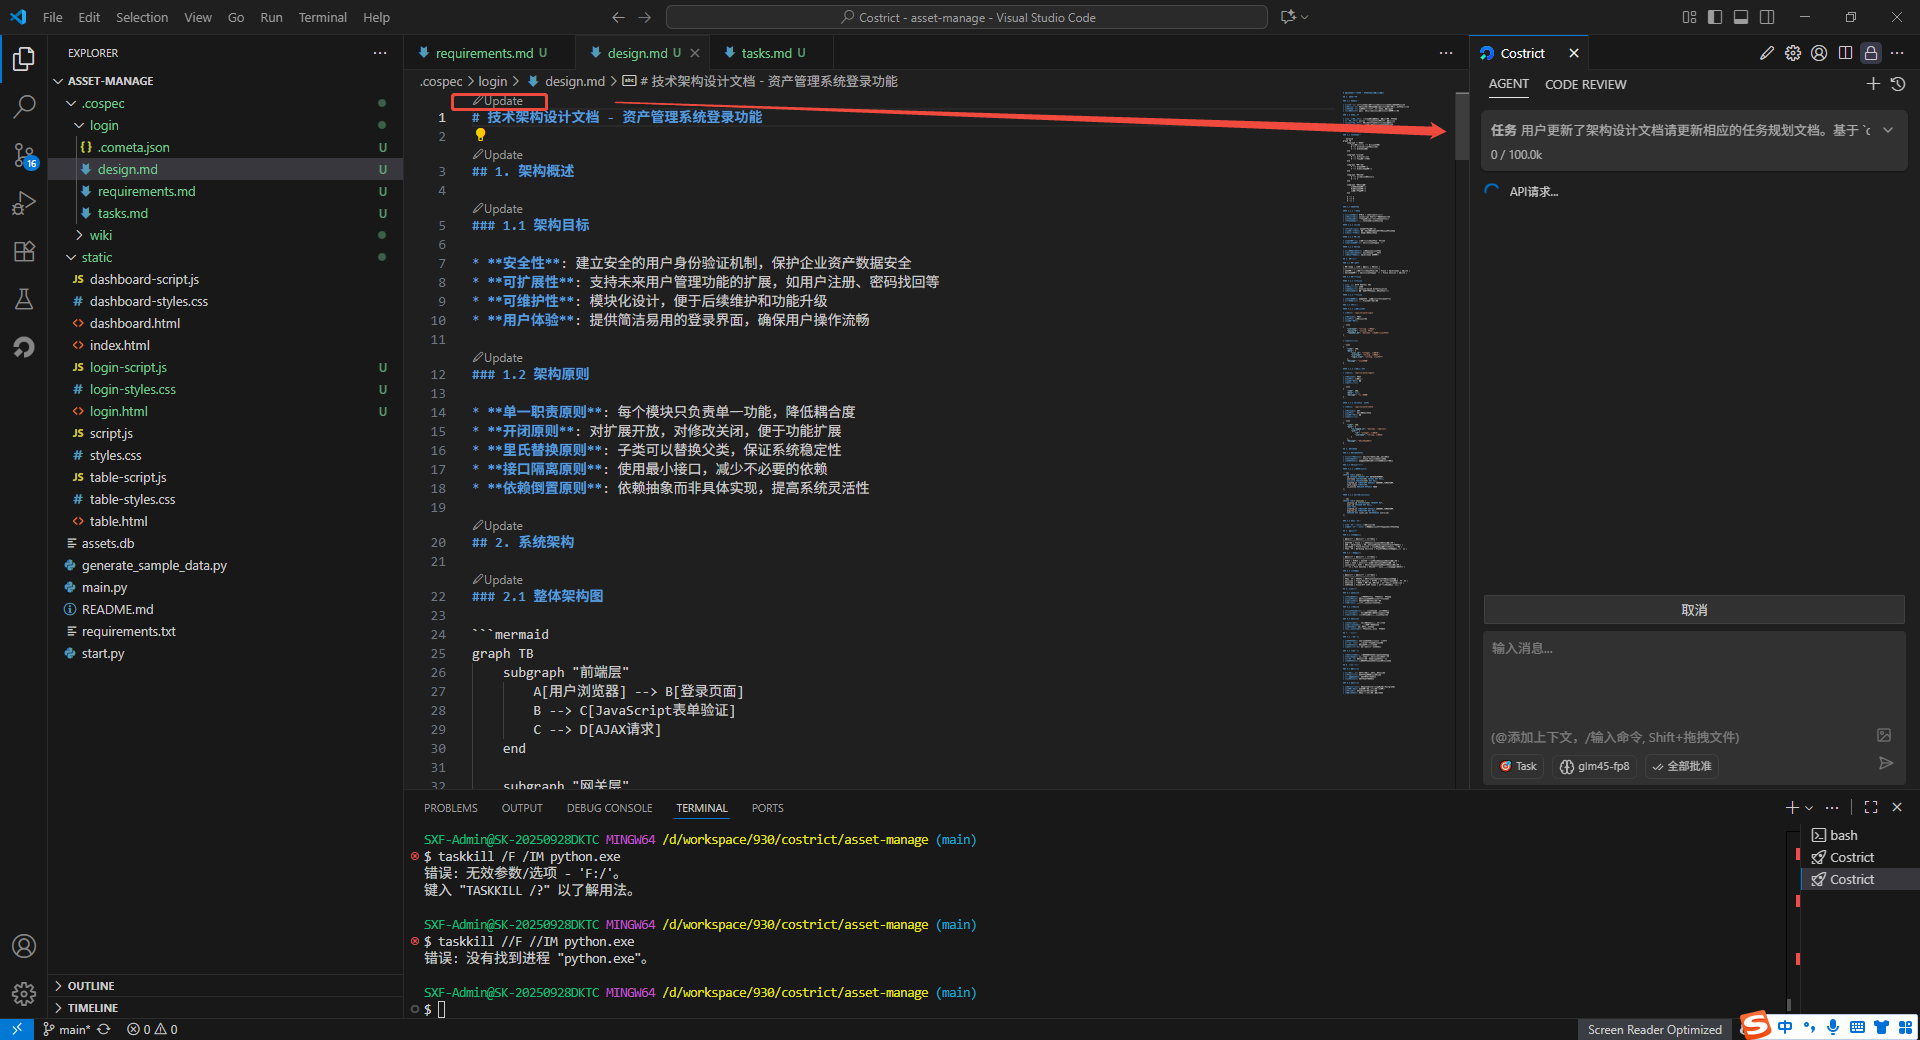1920x1040 pixels.
Task: Start a new Costrict task with plus
Action: point(1873,84)
